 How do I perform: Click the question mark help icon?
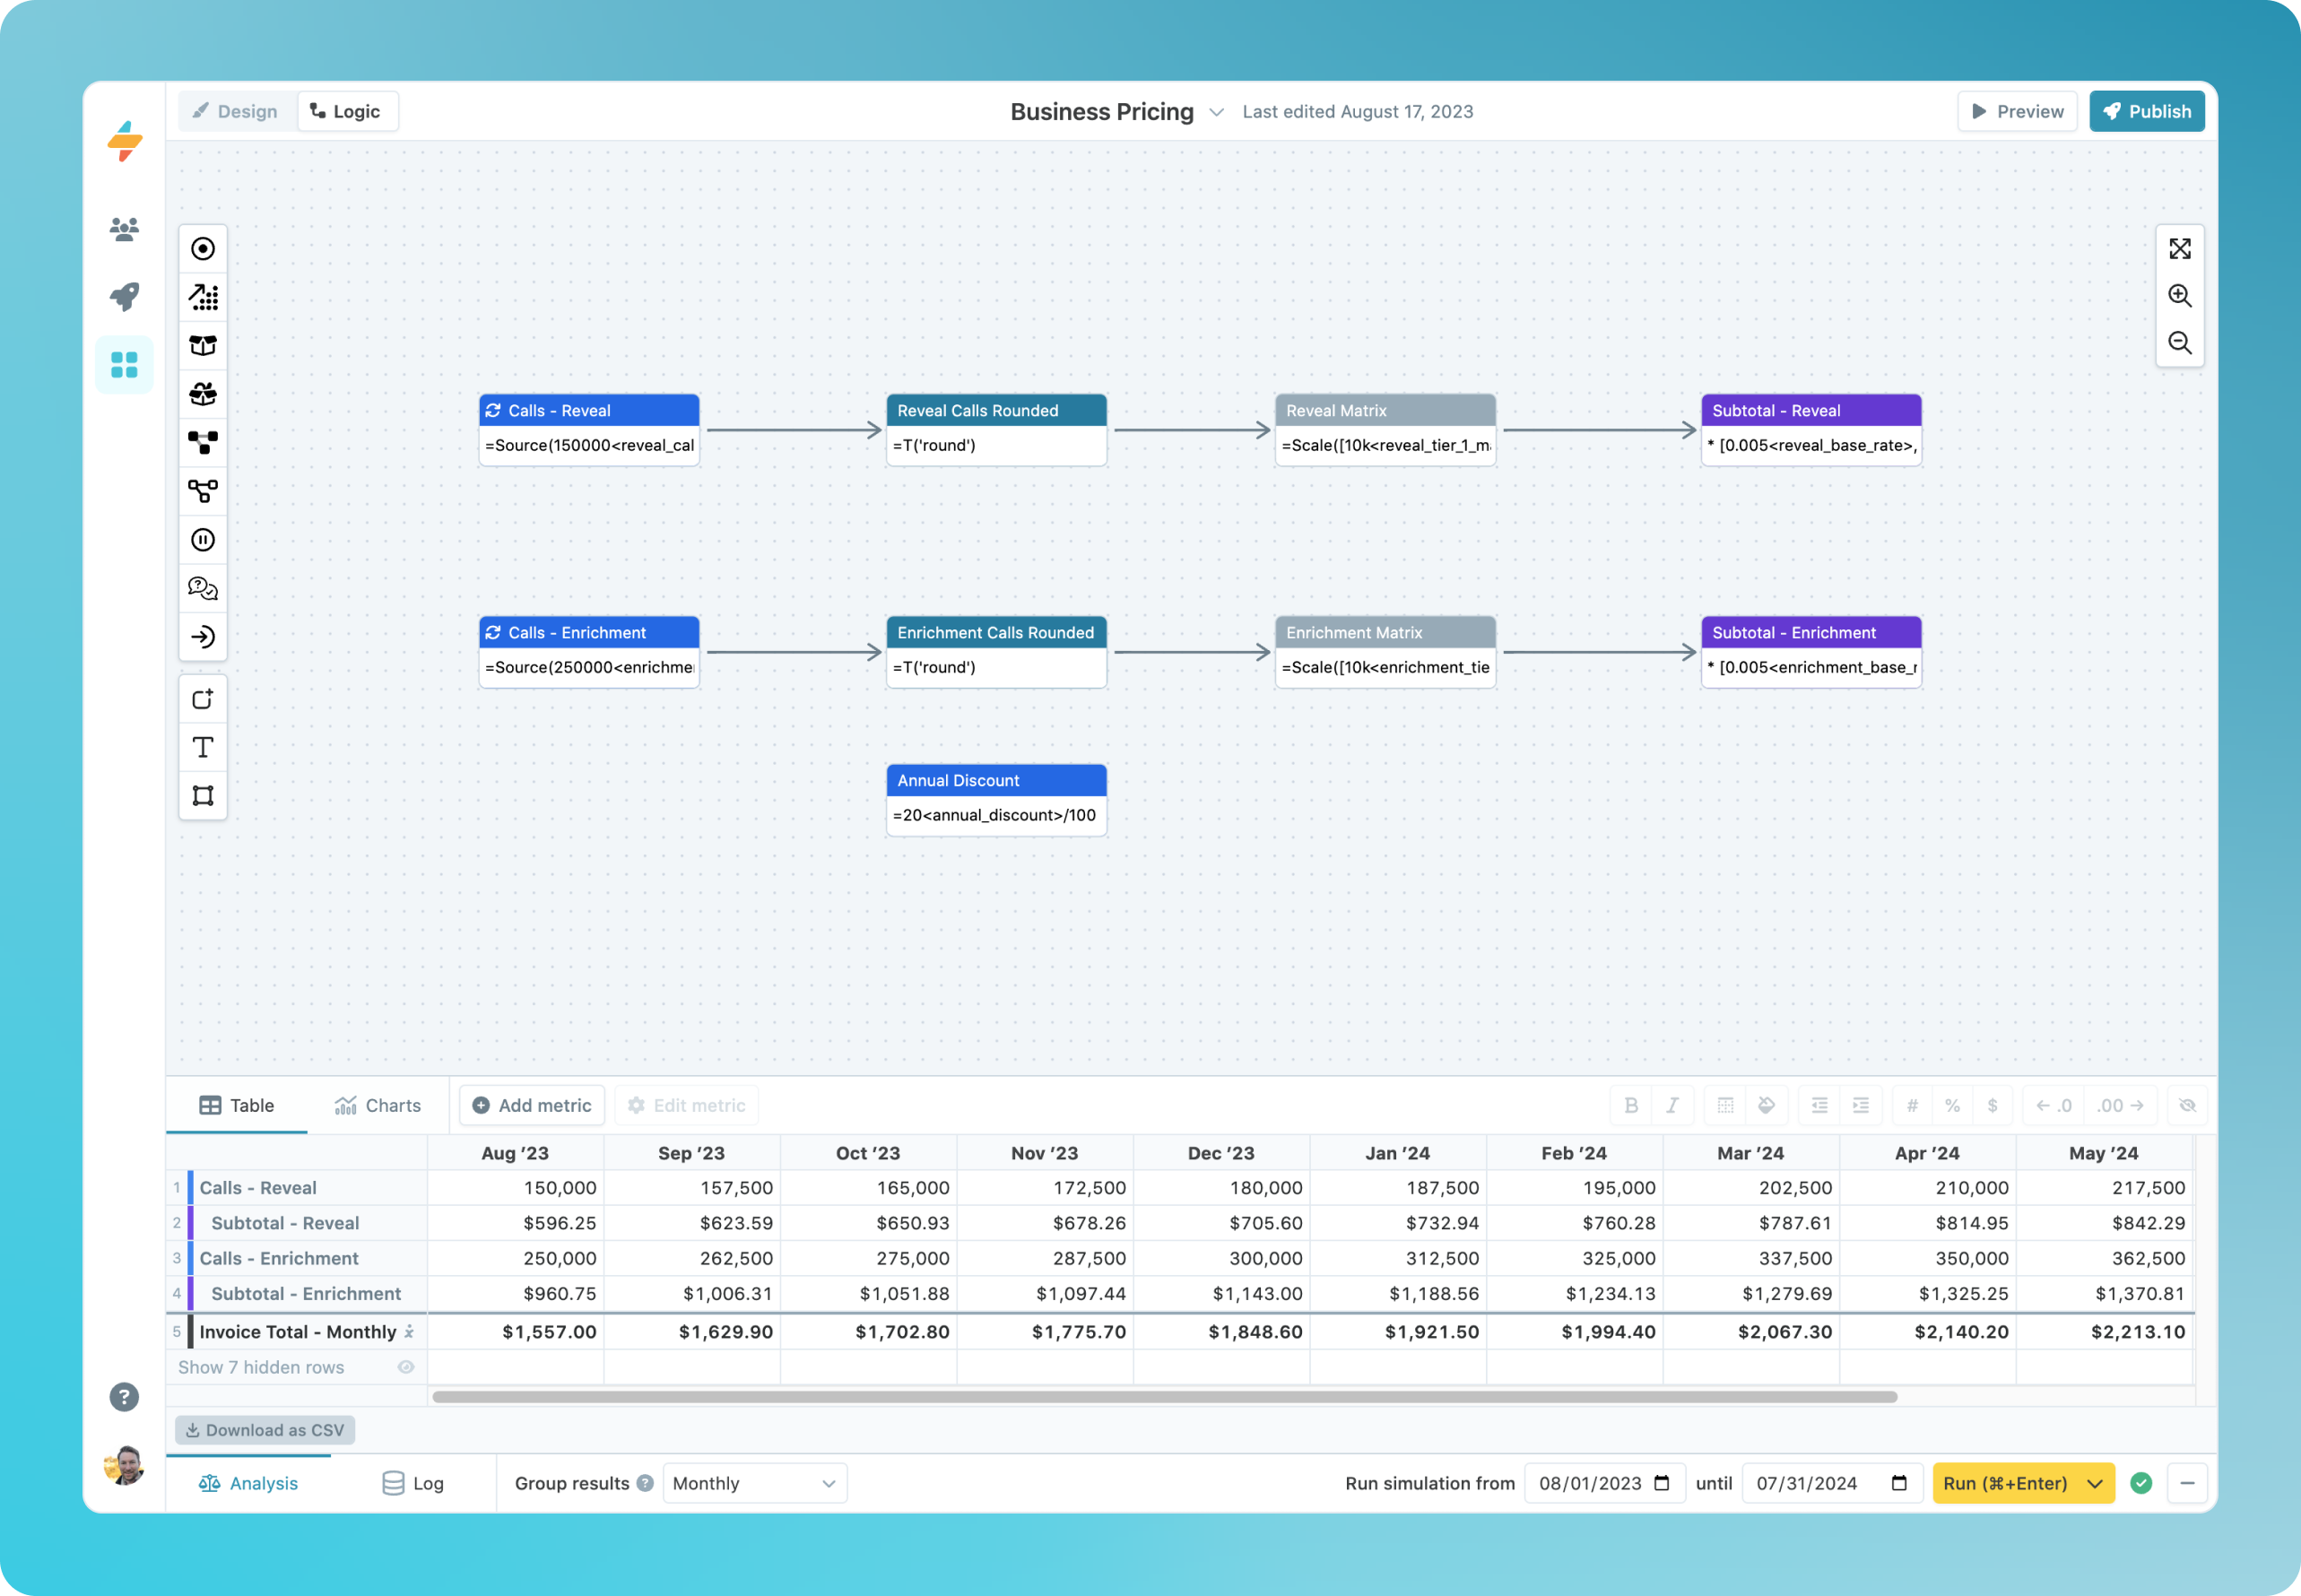point(124,1396)
